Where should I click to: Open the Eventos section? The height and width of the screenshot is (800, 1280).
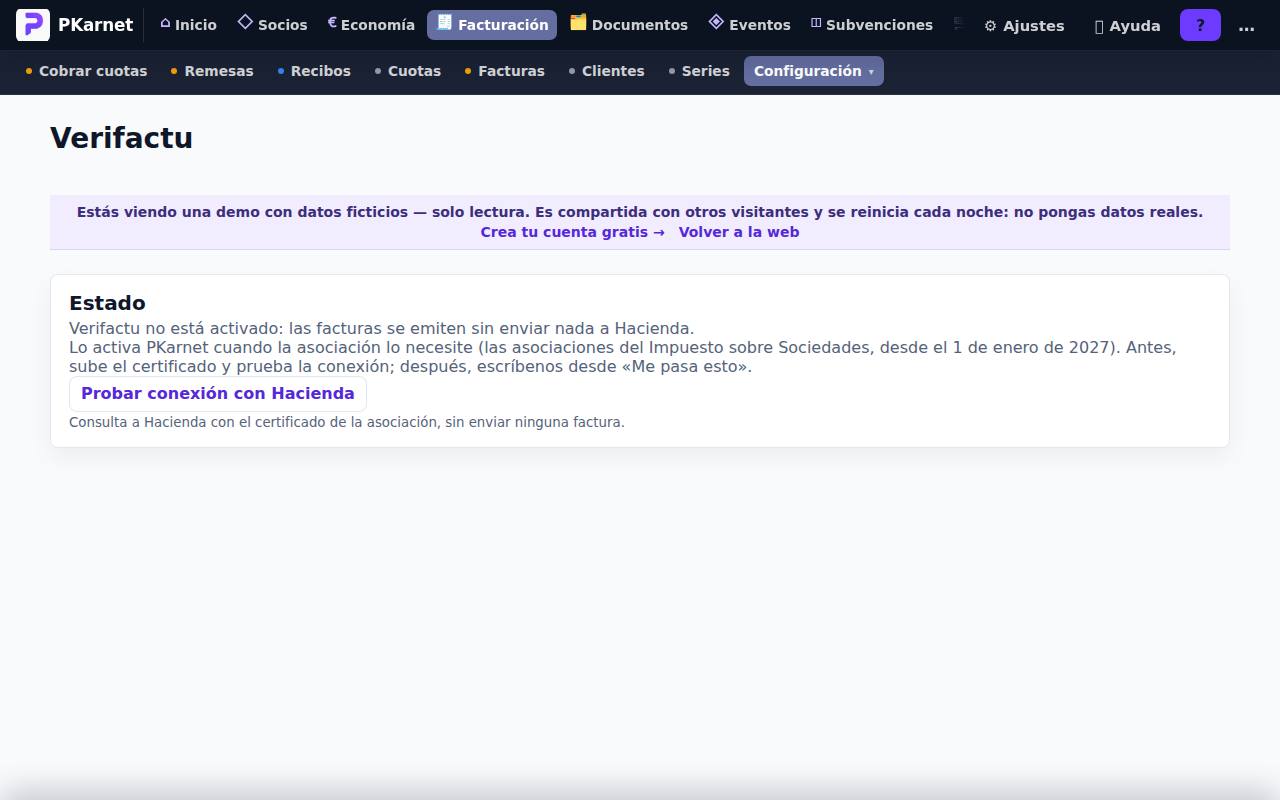tap(749, 25)
